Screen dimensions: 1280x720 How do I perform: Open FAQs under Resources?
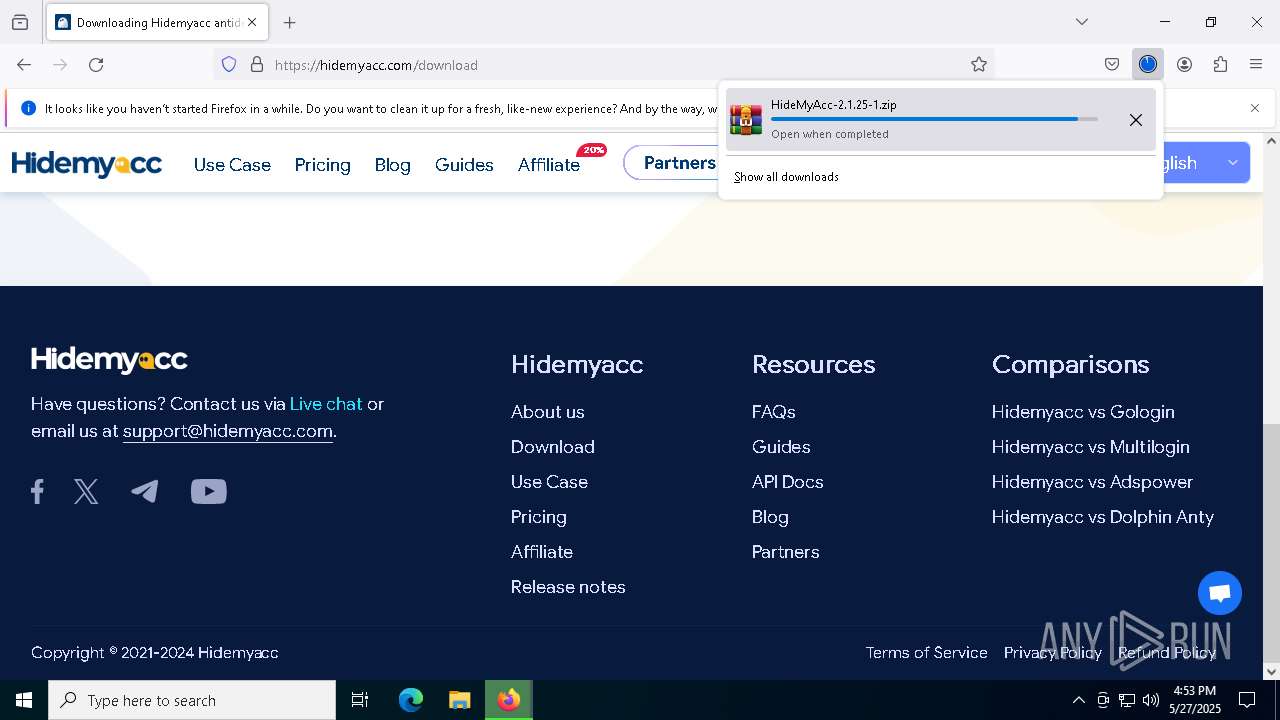pos(774,412)
